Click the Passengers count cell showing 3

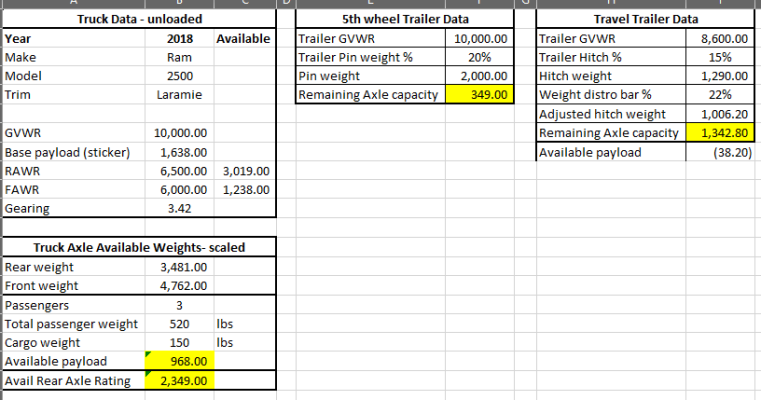(180, 305)
